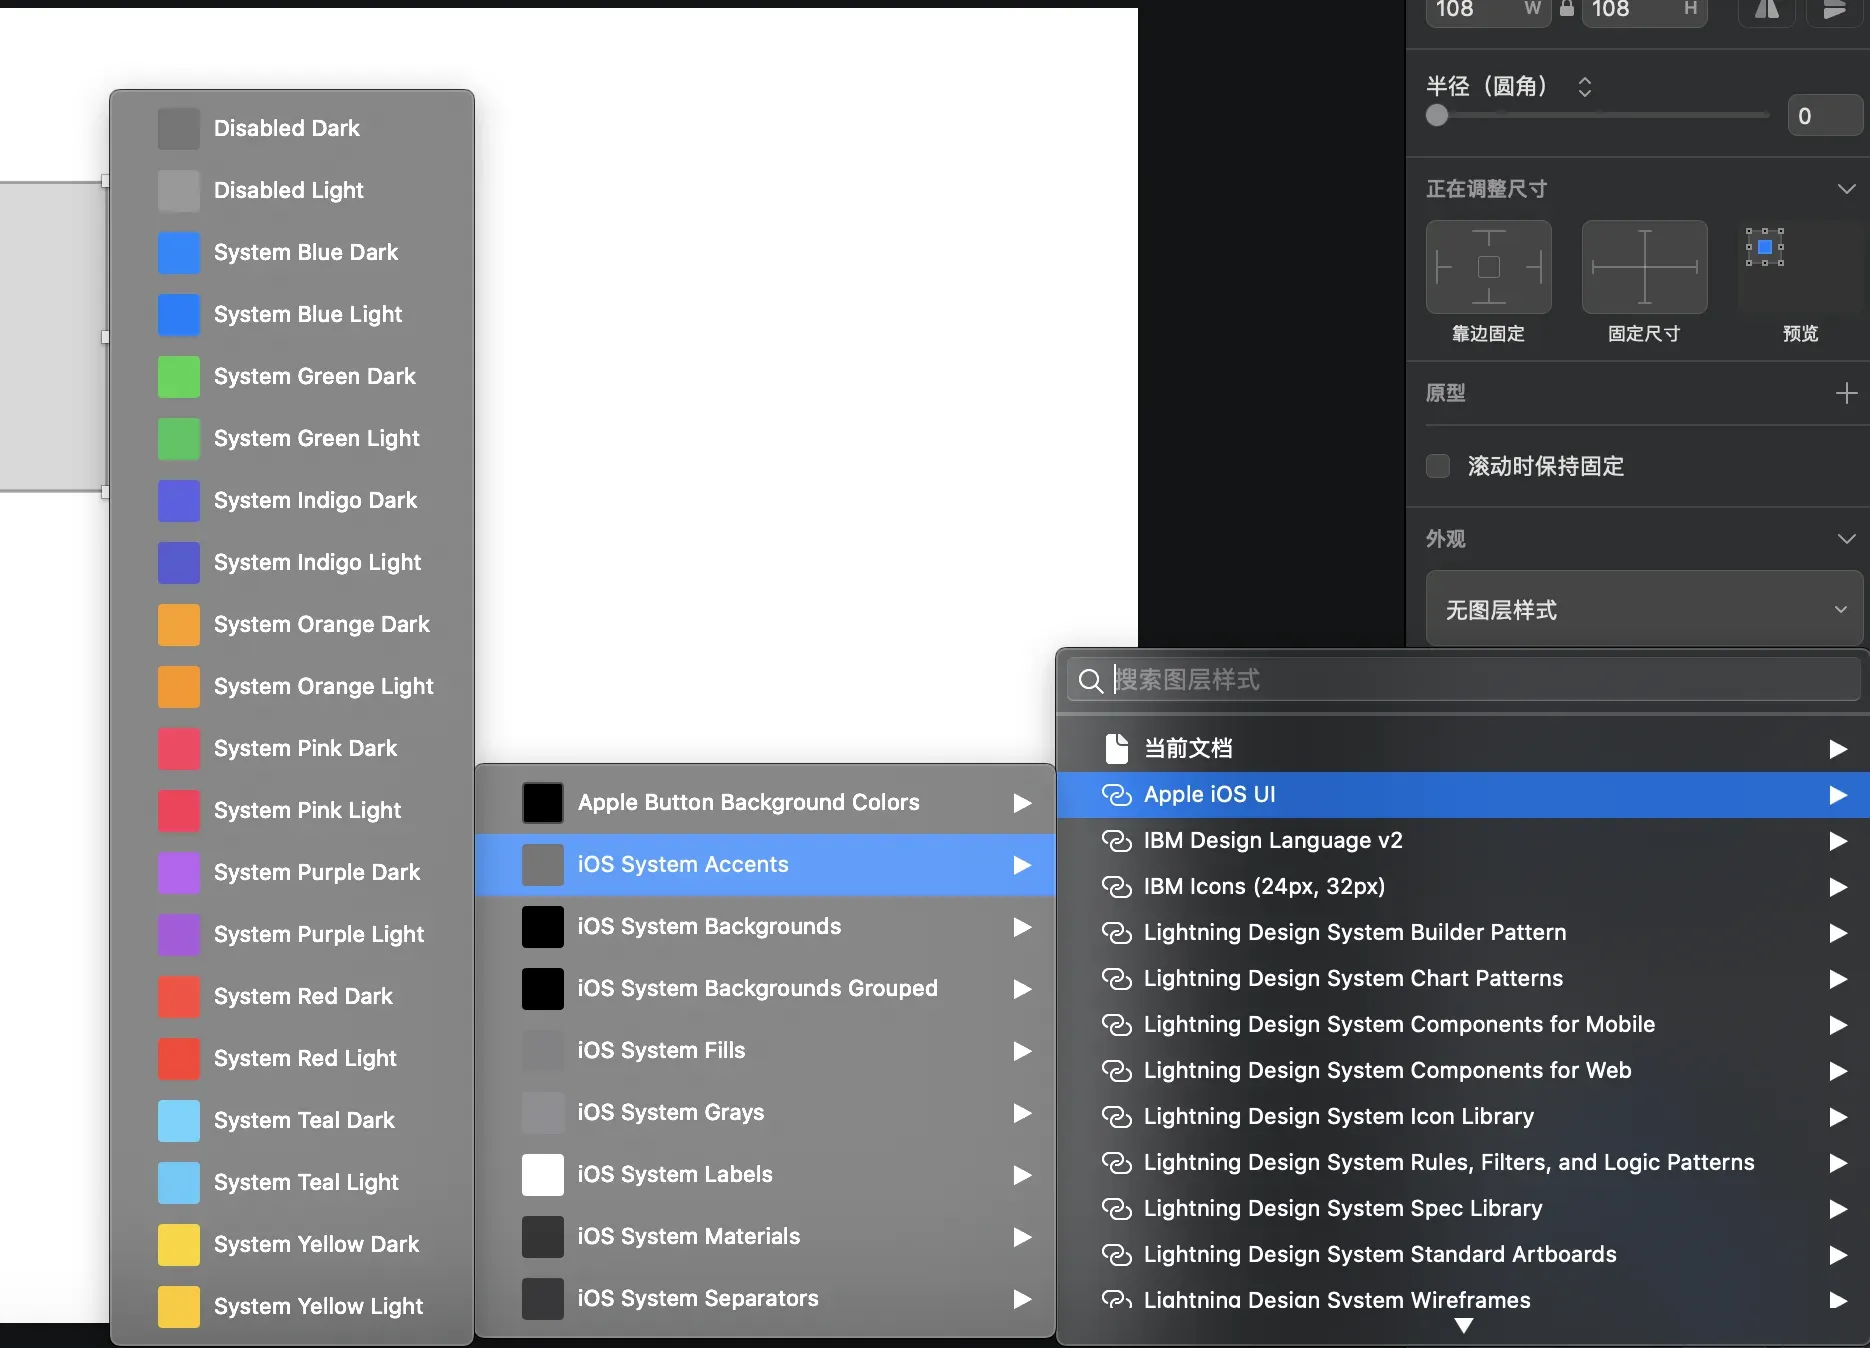The height and width of the screenshot is (1348, 1870).
Task: Apply System Orange Light style
Action: (x=291, y=686)
